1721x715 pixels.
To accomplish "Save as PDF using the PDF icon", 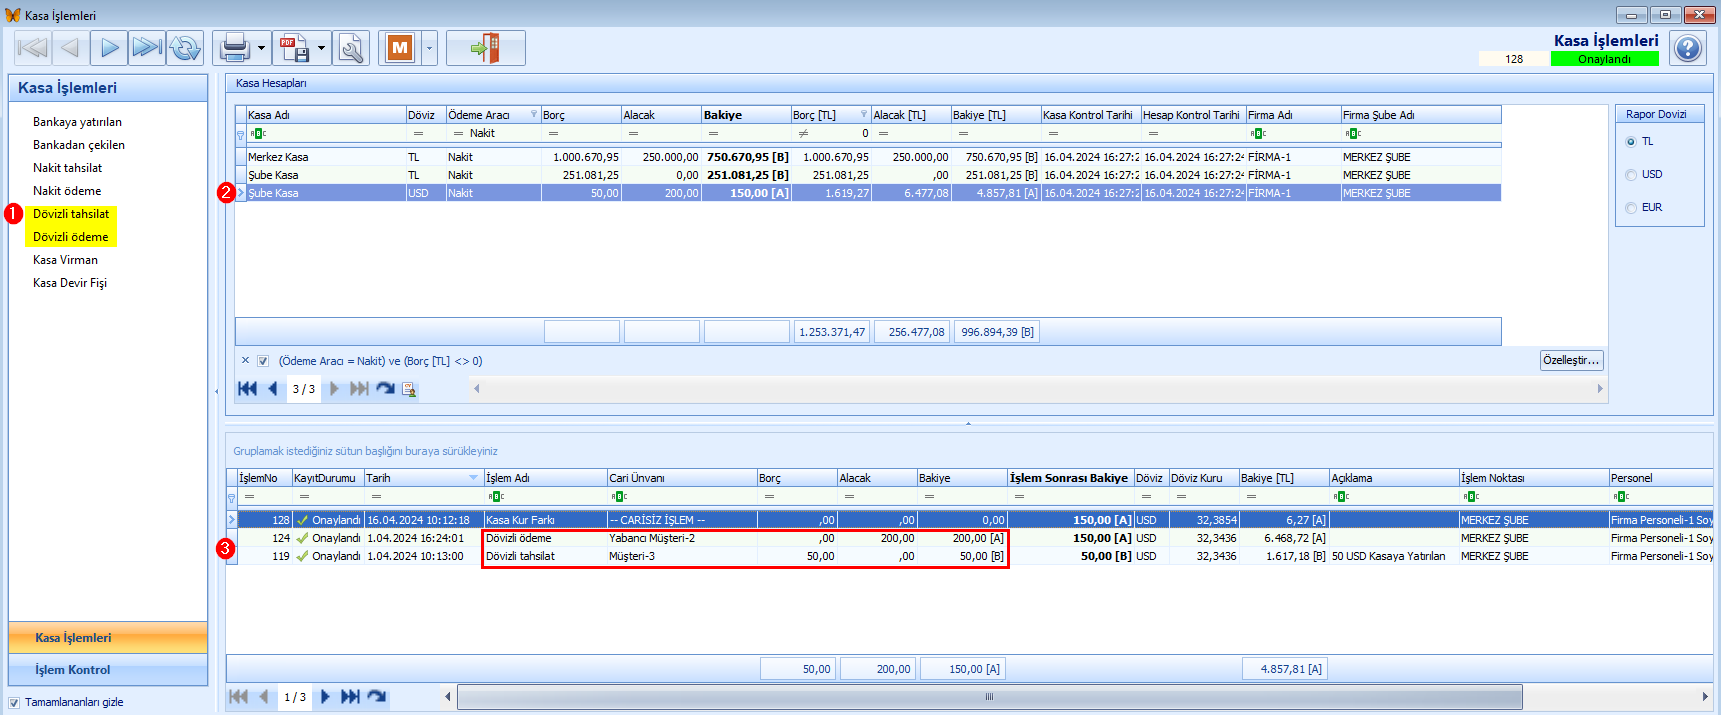I will click(294, 47).
